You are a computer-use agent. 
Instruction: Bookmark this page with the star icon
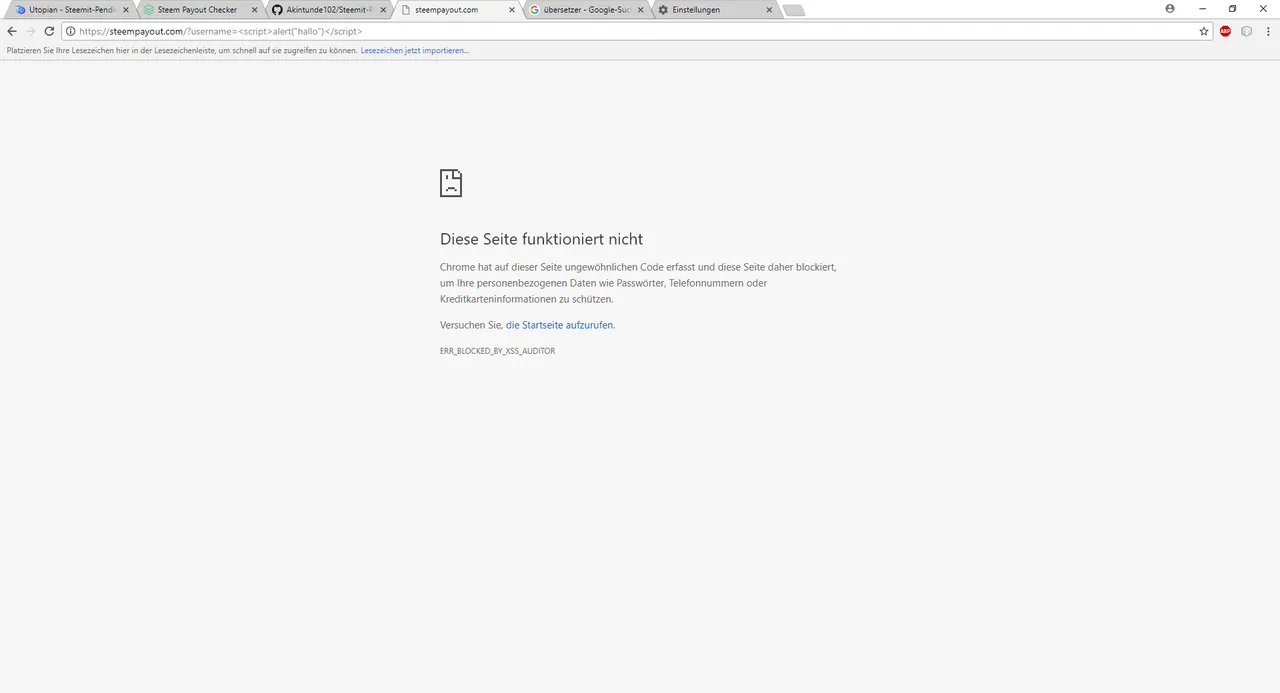point(1204,31)
